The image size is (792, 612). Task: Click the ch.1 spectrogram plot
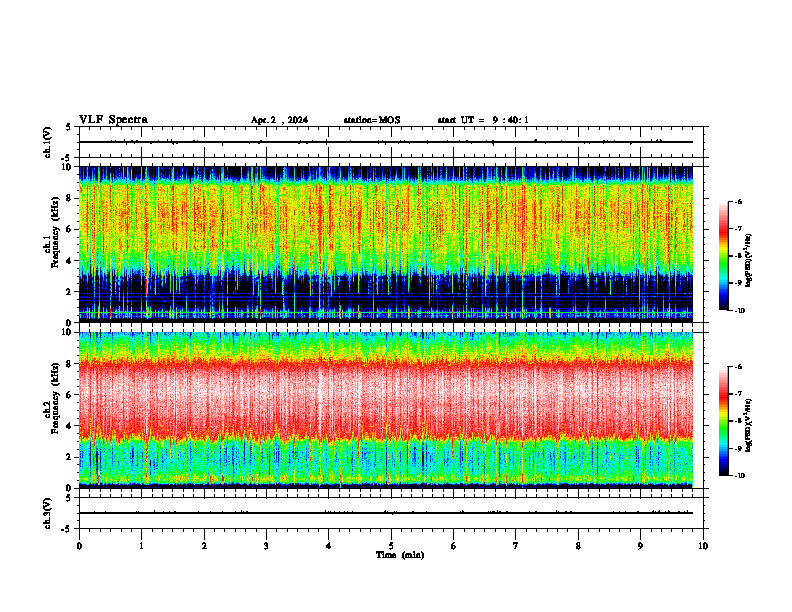386,244
